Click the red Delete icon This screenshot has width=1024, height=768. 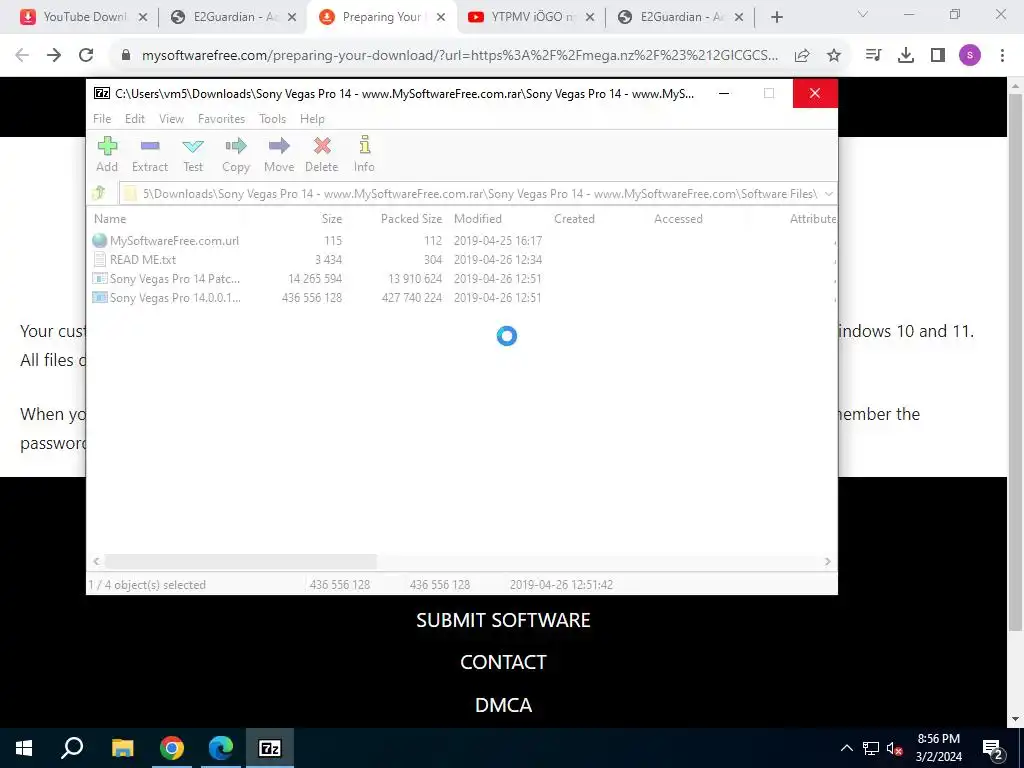pyautogui.click(x=321, y=154)
